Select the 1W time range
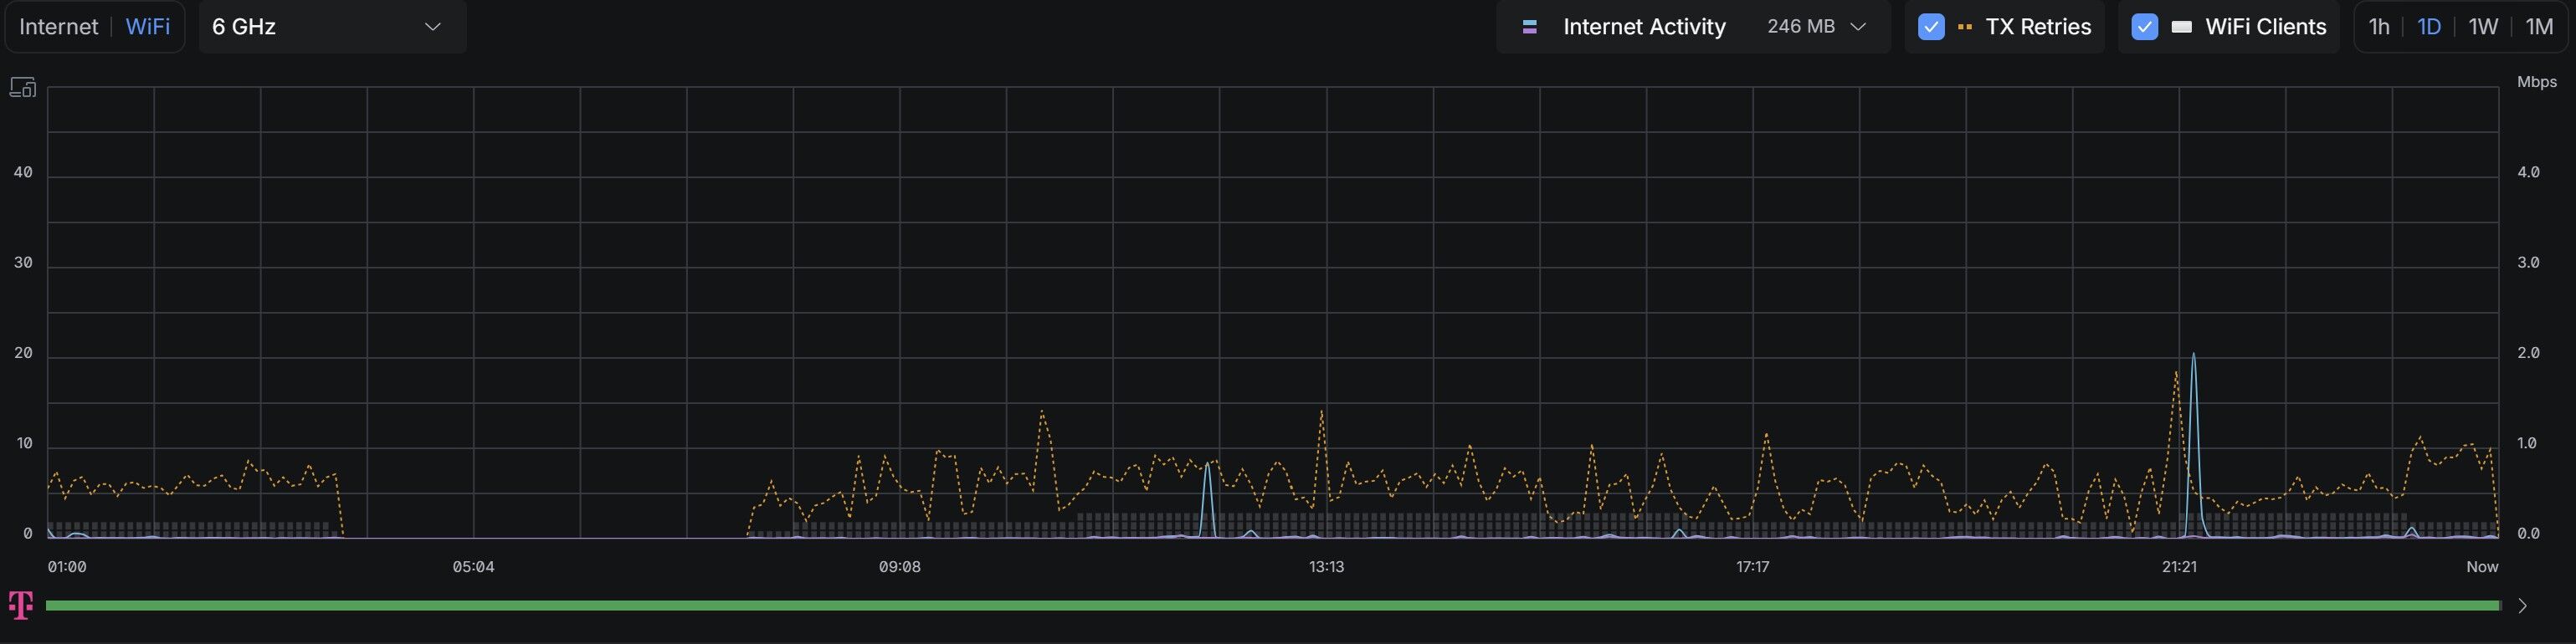 (x=2483, y=27)
